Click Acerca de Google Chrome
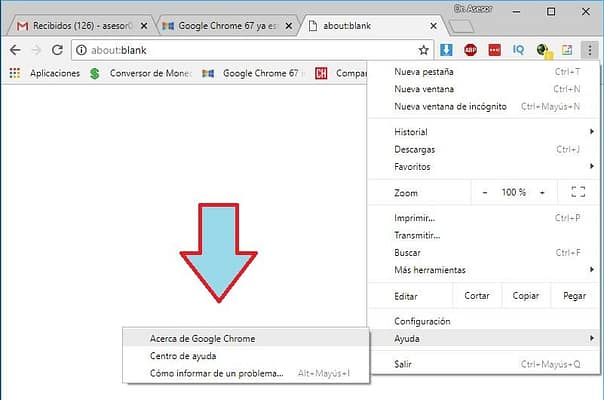 point(246,338)
